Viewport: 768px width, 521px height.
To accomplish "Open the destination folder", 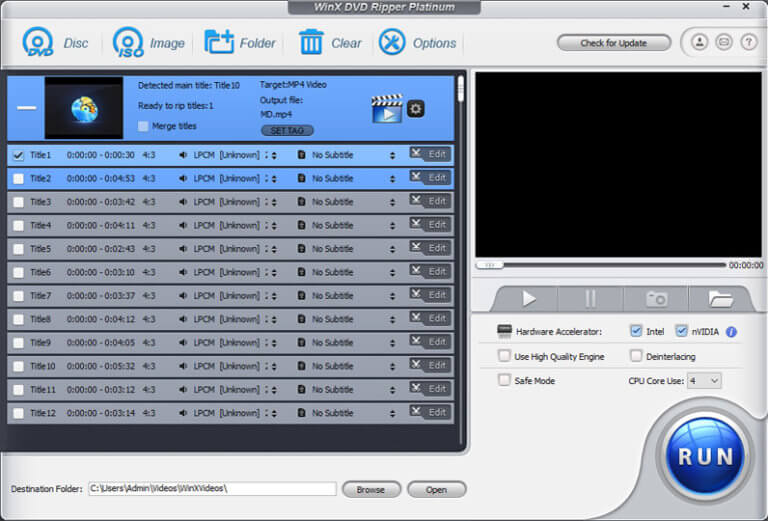I will point(436,489).
